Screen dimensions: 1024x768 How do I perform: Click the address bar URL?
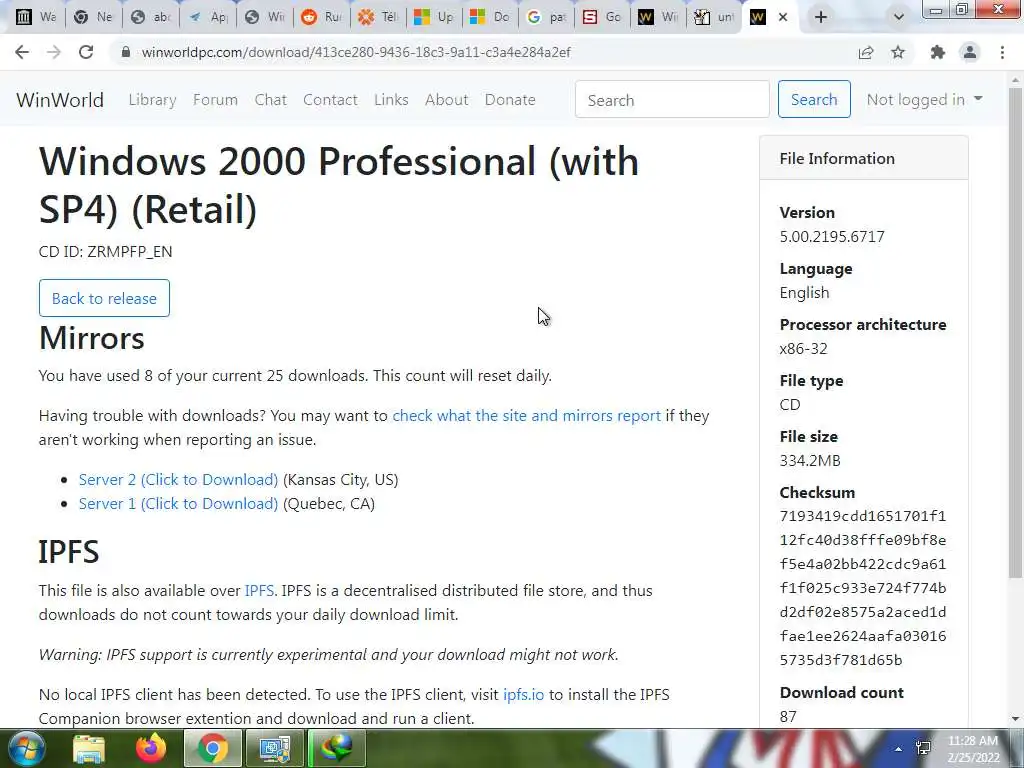coord(356,52)
